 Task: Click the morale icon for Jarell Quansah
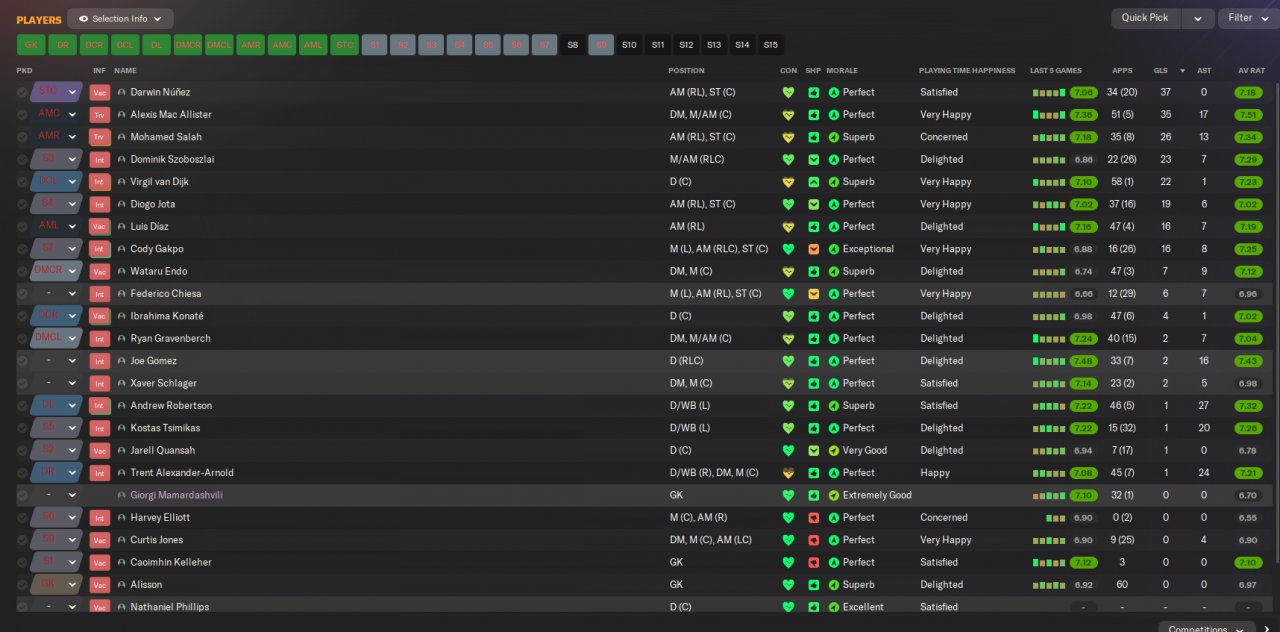tap(834, 450)
